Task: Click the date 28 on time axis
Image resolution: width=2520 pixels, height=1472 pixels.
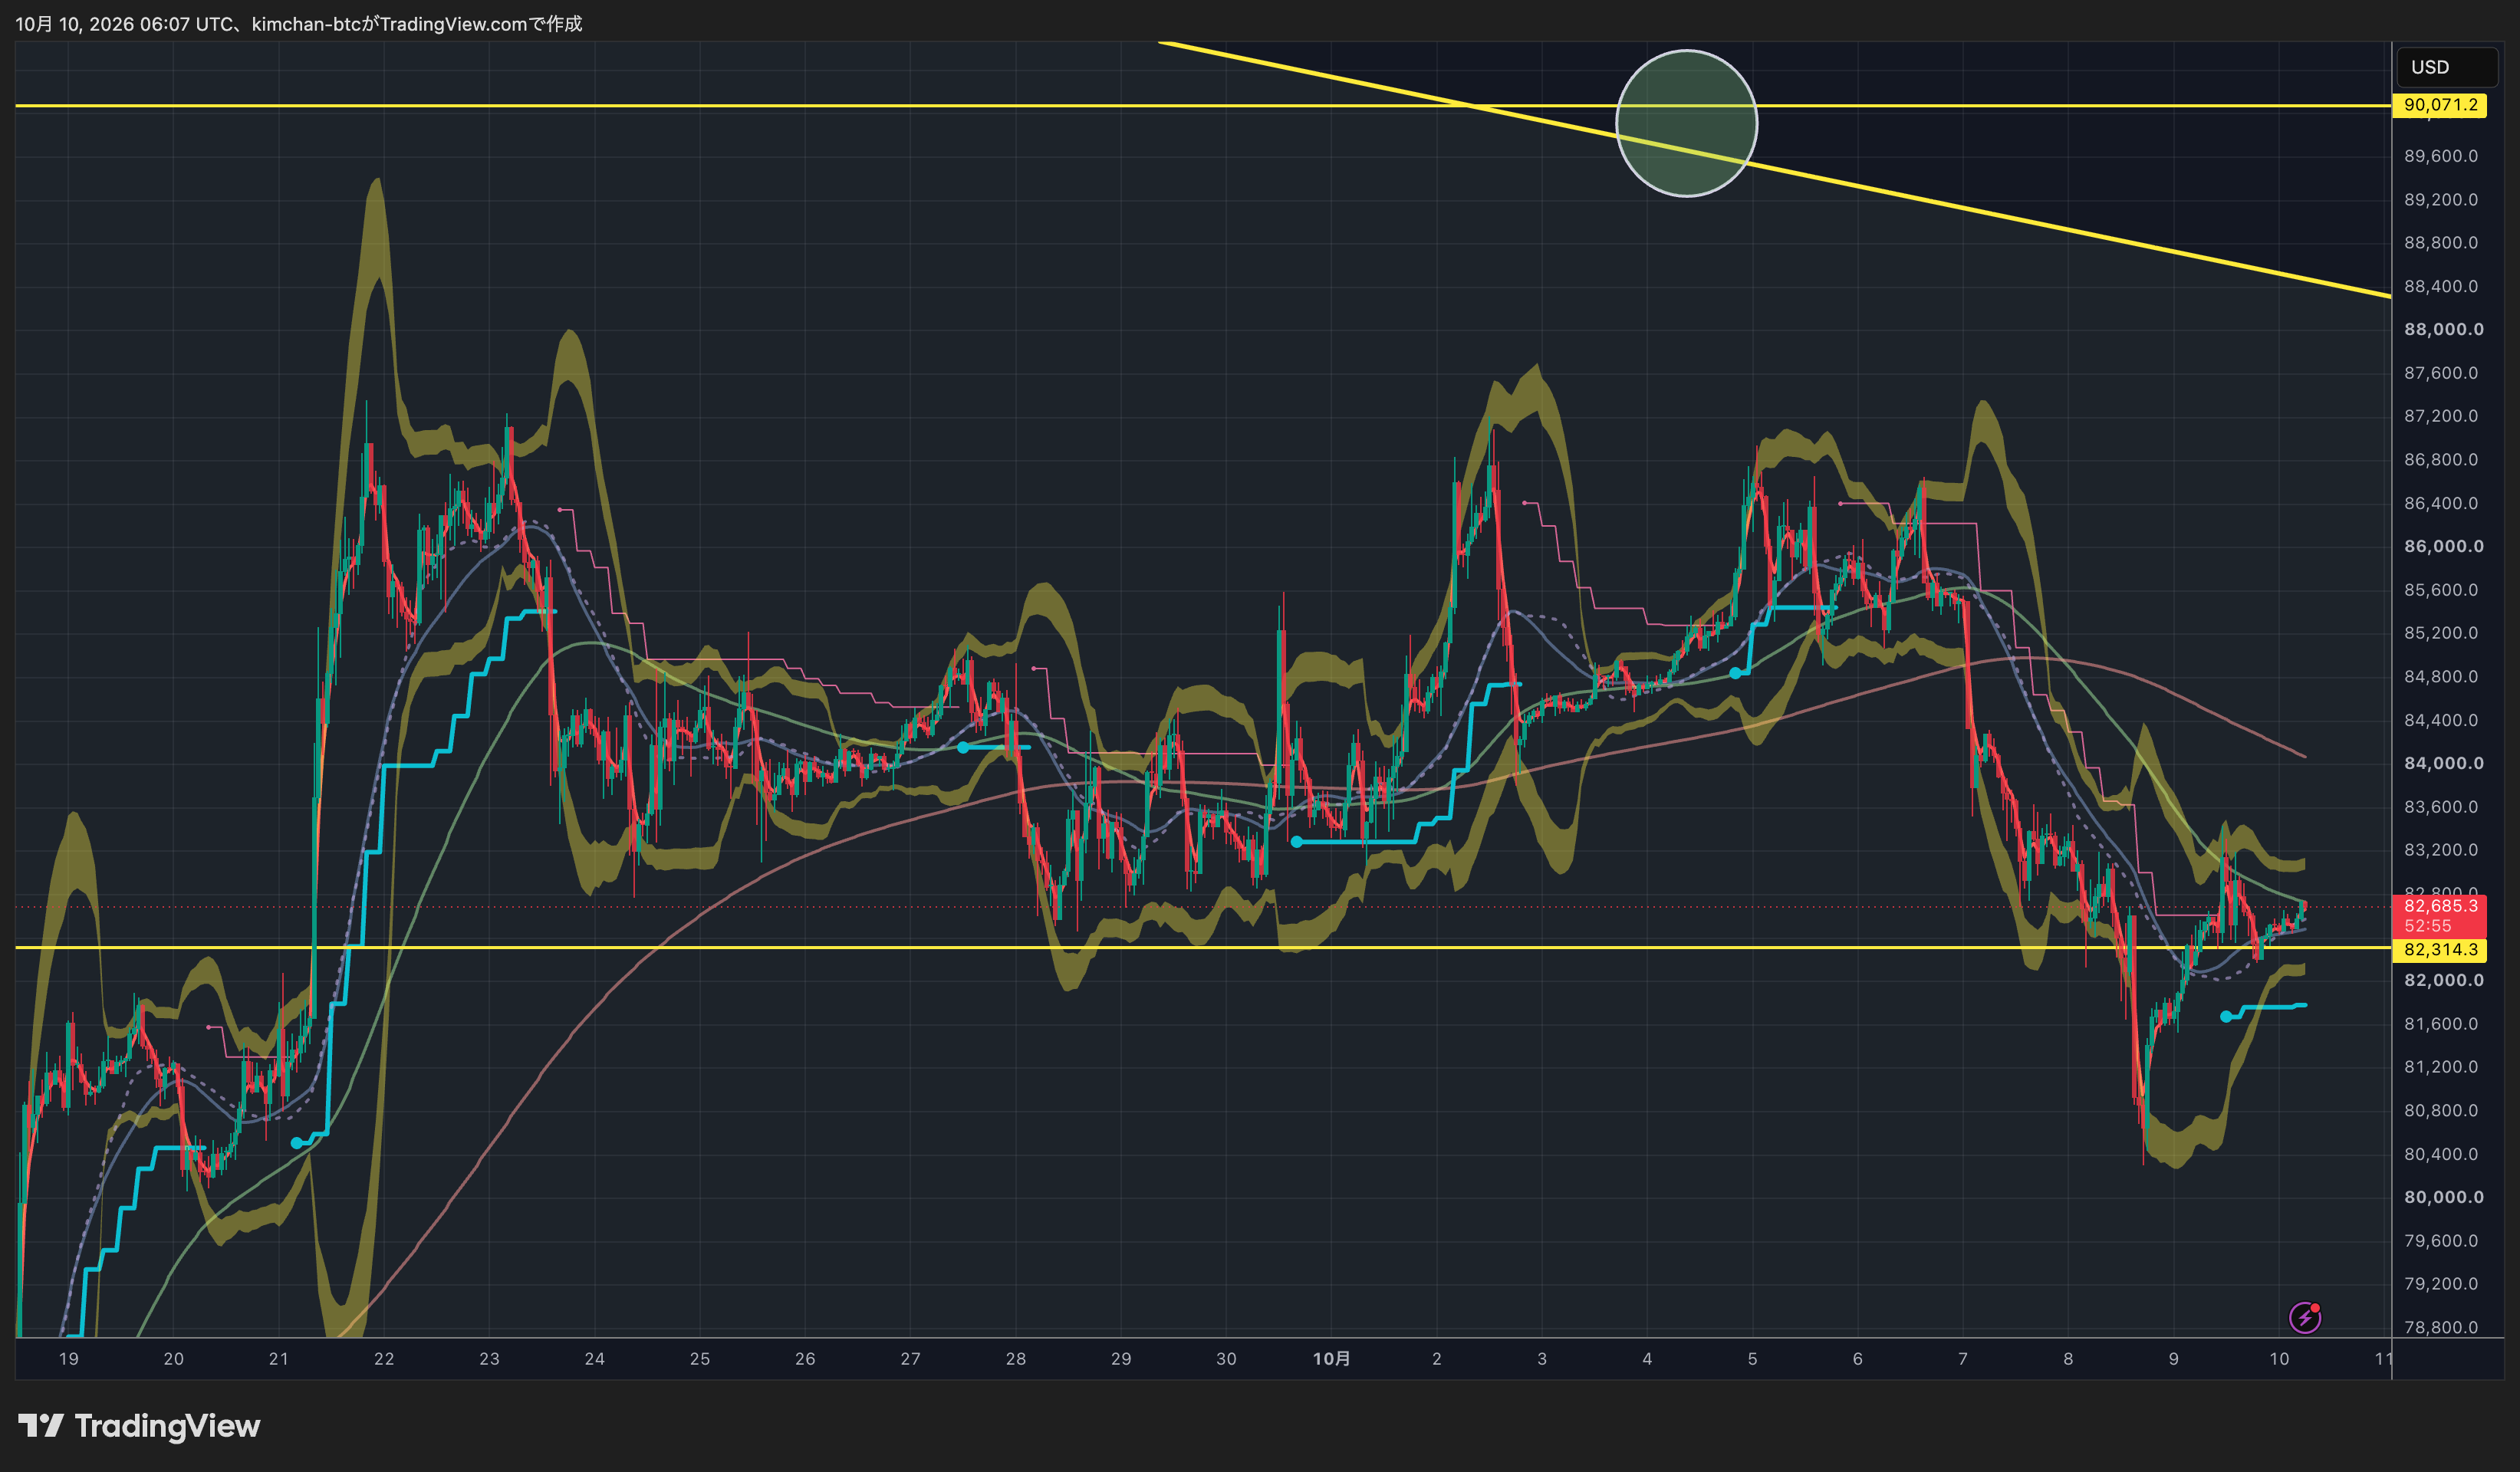Action: point(1015,1359)
